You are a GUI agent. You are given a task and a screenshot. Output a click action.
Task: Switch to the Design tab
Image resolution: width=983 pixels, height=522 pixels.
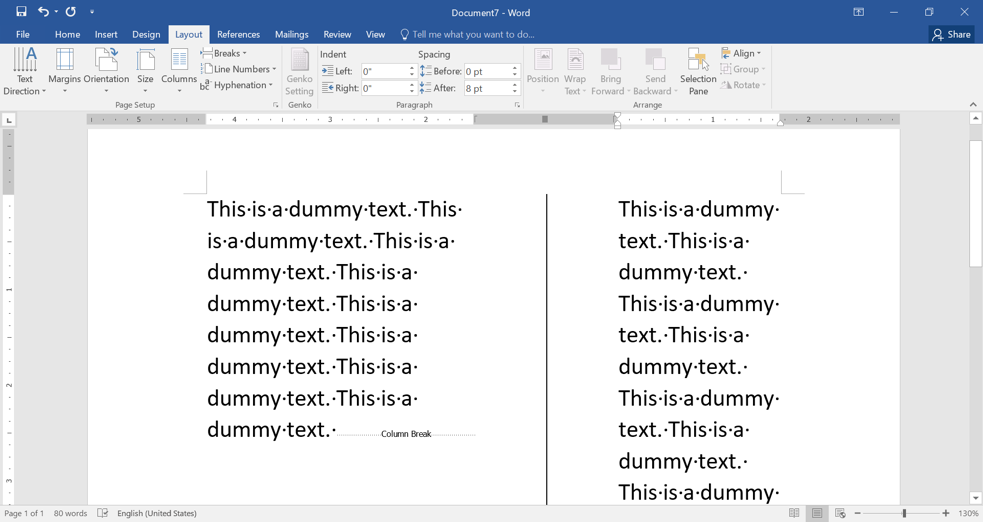click(146, 34)
